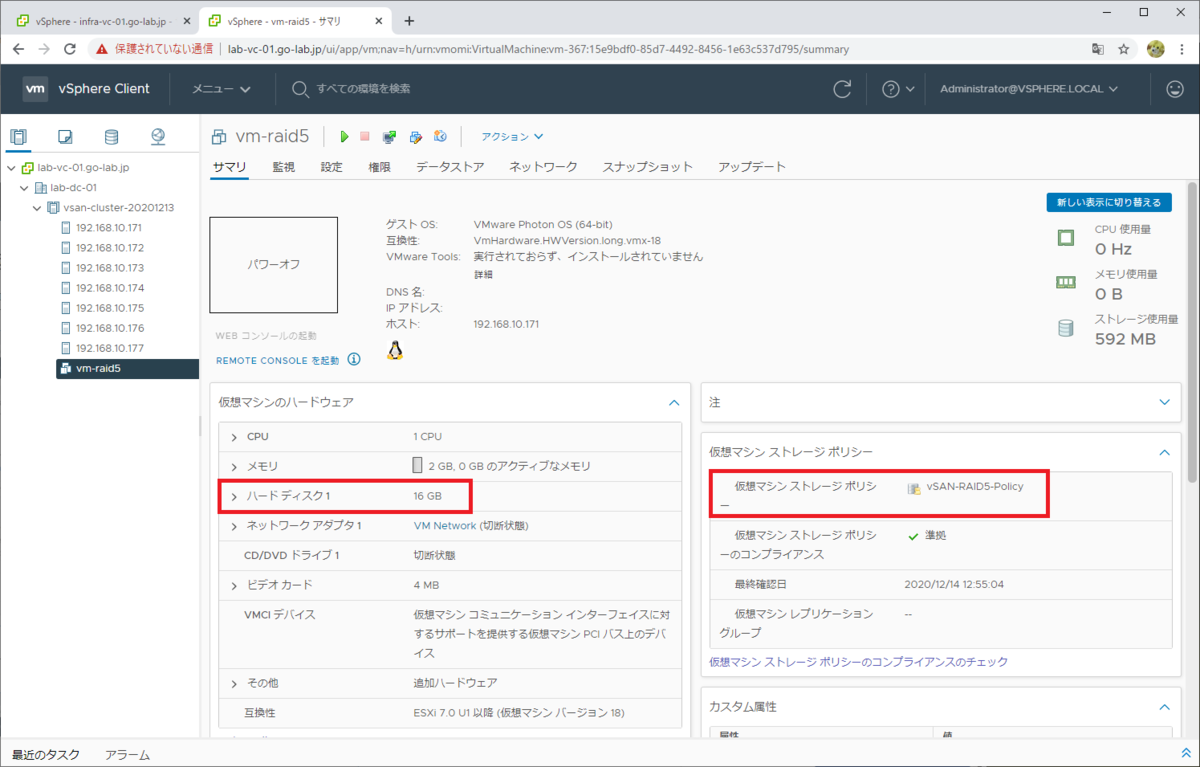
Task: Open the アクション dropdown
Action: pos(512,137)
